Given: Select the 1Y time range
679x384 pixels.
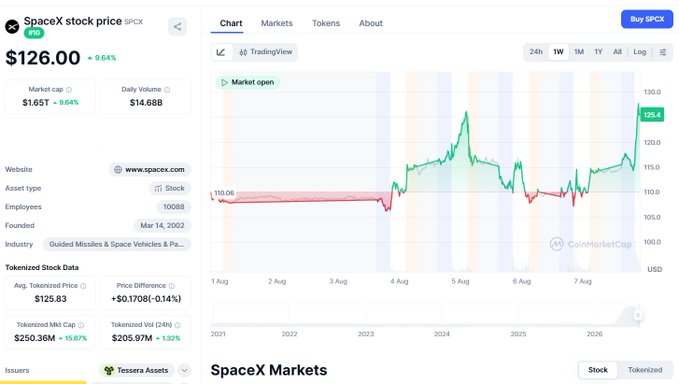Looking at the screenshot, I should pos(598,52).
